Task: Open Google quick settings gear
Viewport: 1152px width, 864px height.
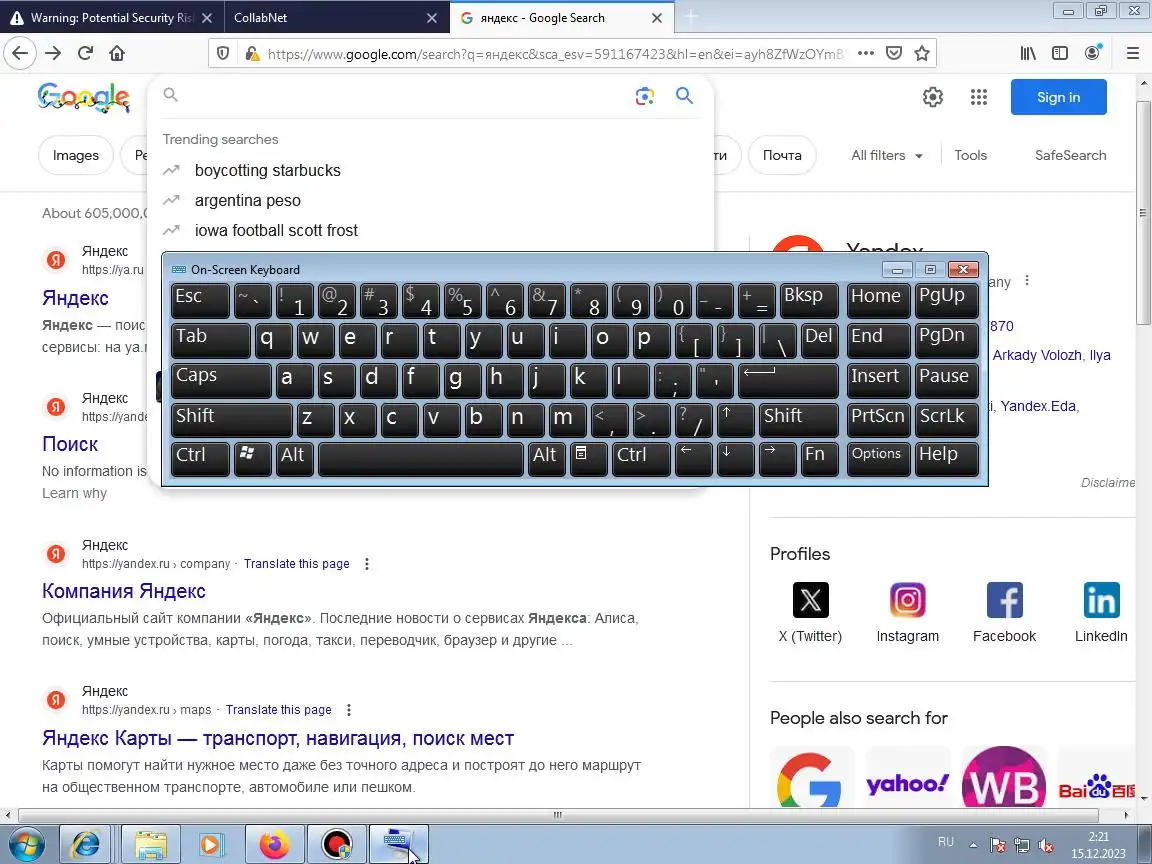Action: [x=933, y=97]
